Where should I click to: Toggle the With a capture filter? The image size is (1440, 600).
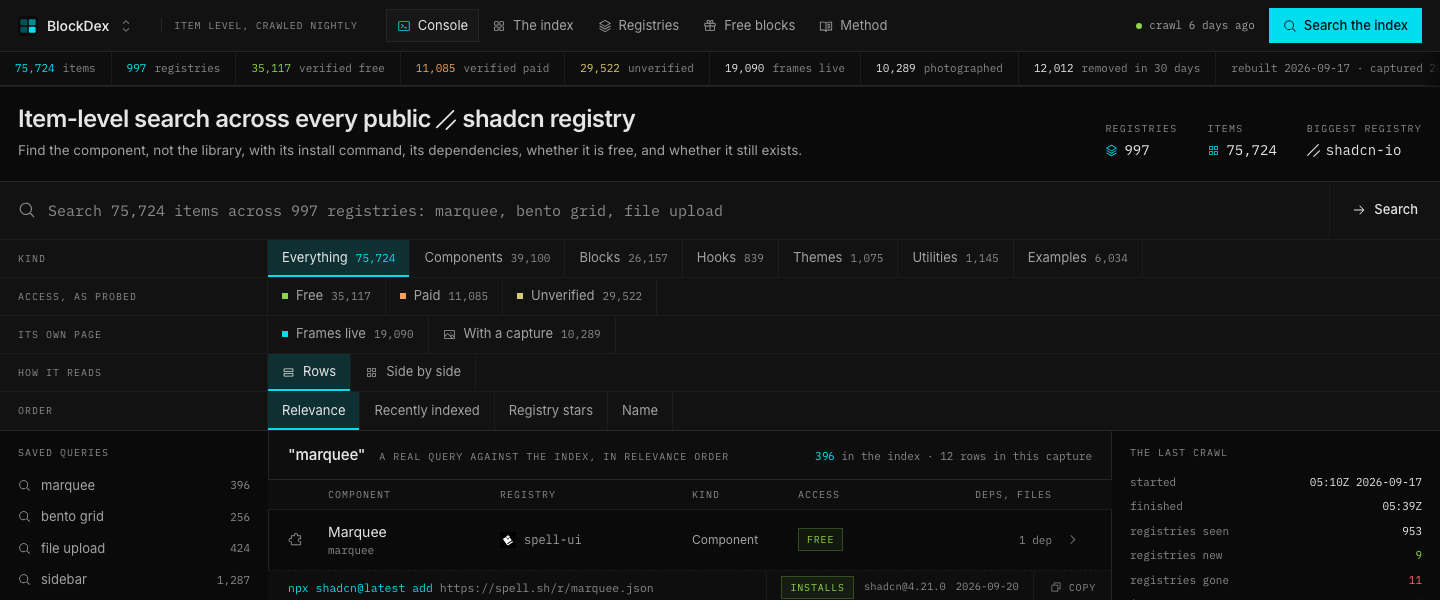522,334
